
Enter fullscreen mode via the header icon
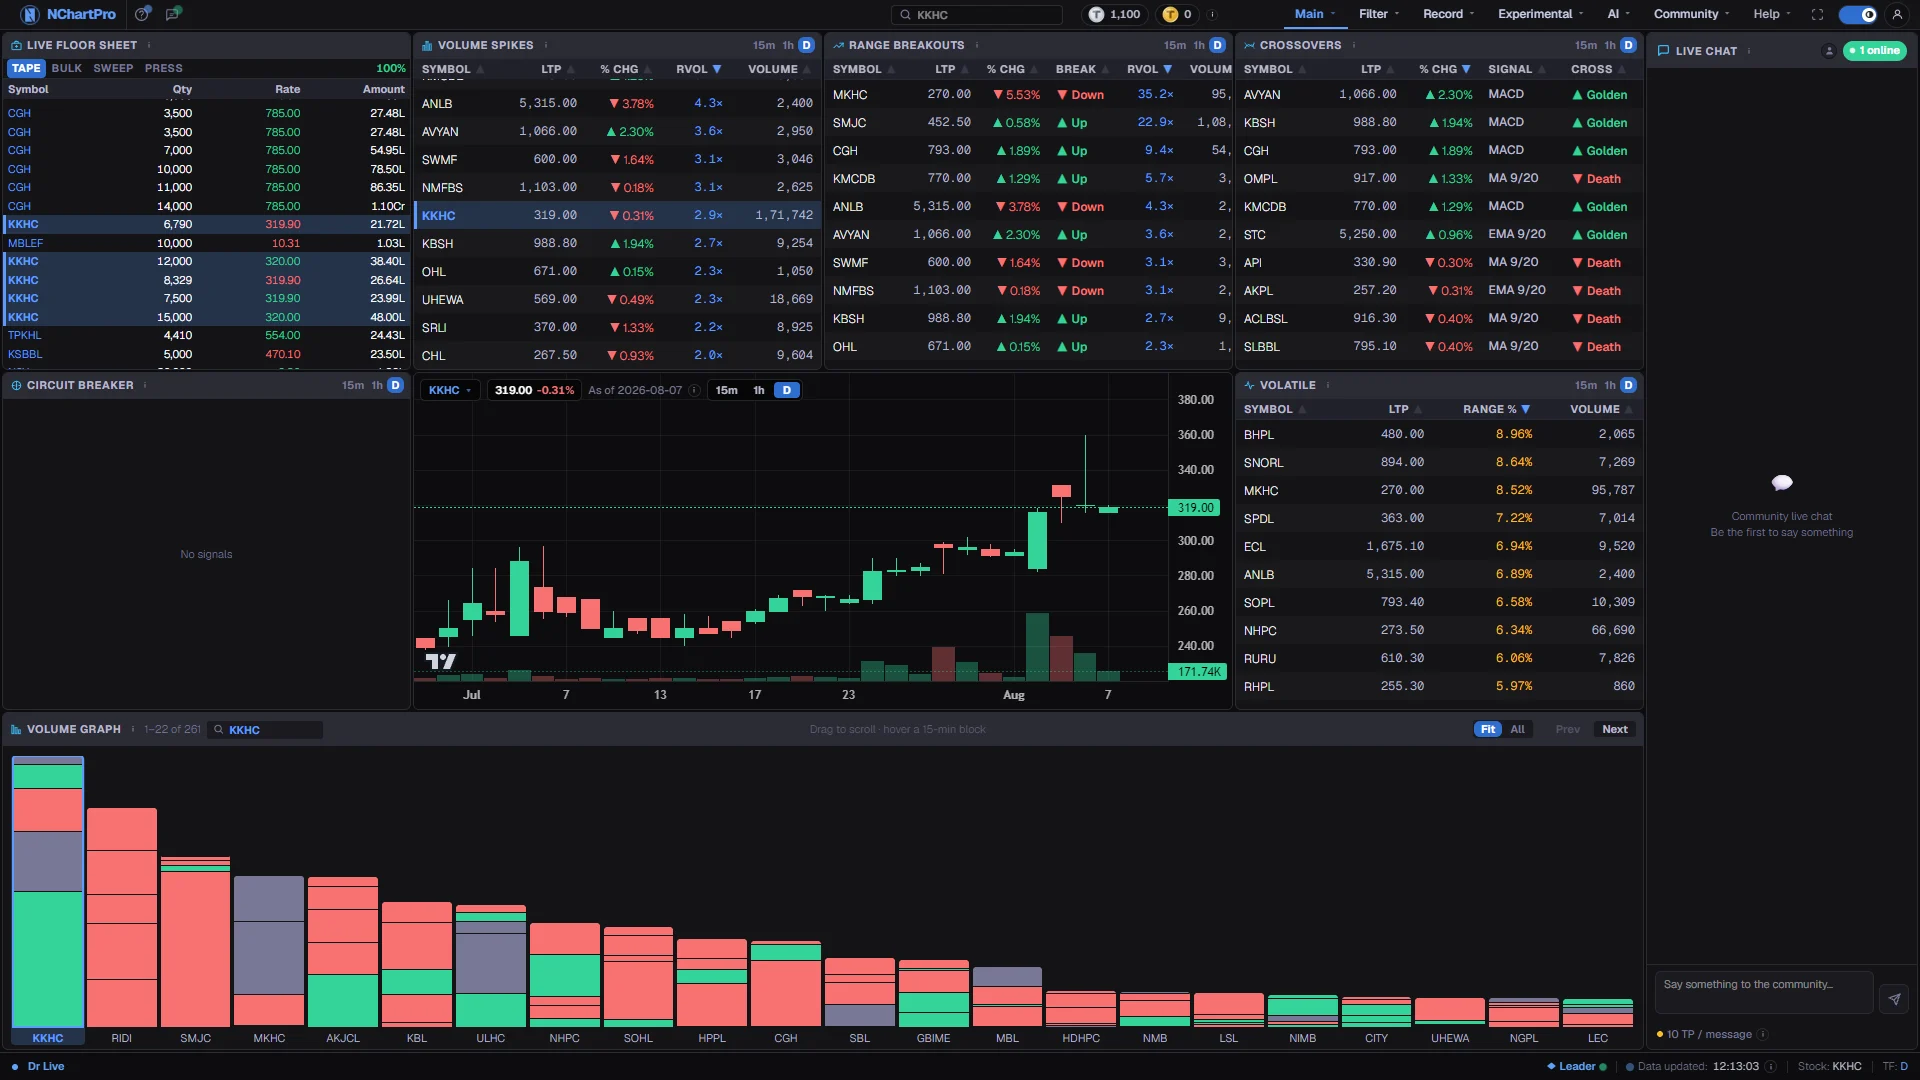pyautogui.click(x=1817, y=14)
